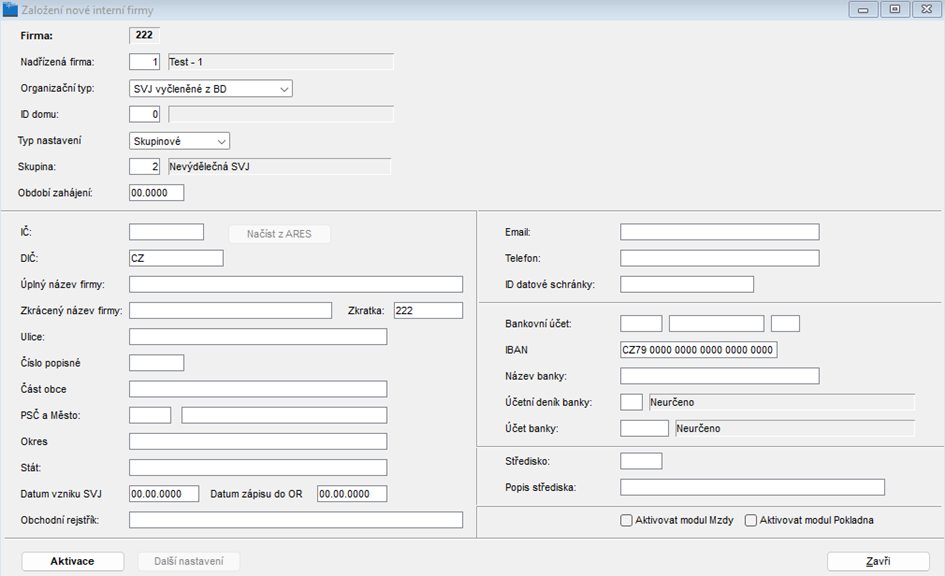Click the DIČ field containing CZ
Image resolution: width=945 pixels, height=576 pixels.
click(x=176, y=258)
